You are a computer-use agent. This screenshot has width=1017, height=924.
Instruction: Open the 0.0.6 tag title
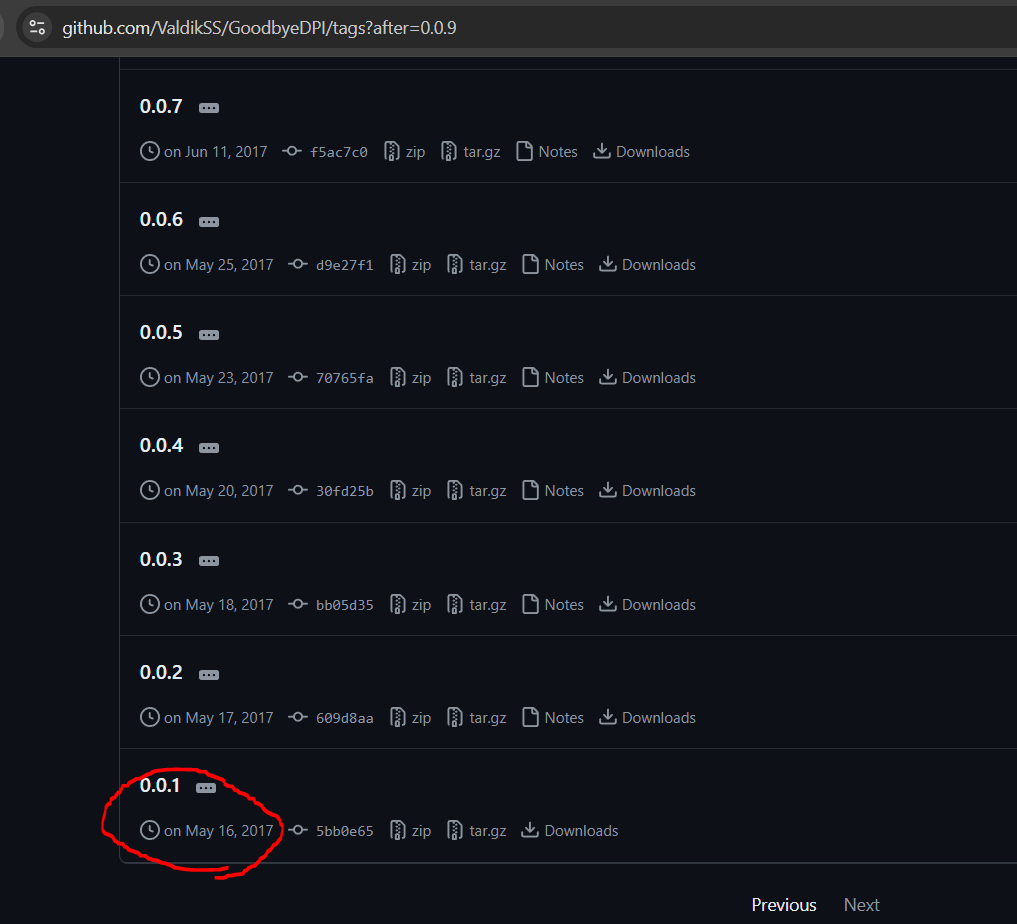pos(162,220)
